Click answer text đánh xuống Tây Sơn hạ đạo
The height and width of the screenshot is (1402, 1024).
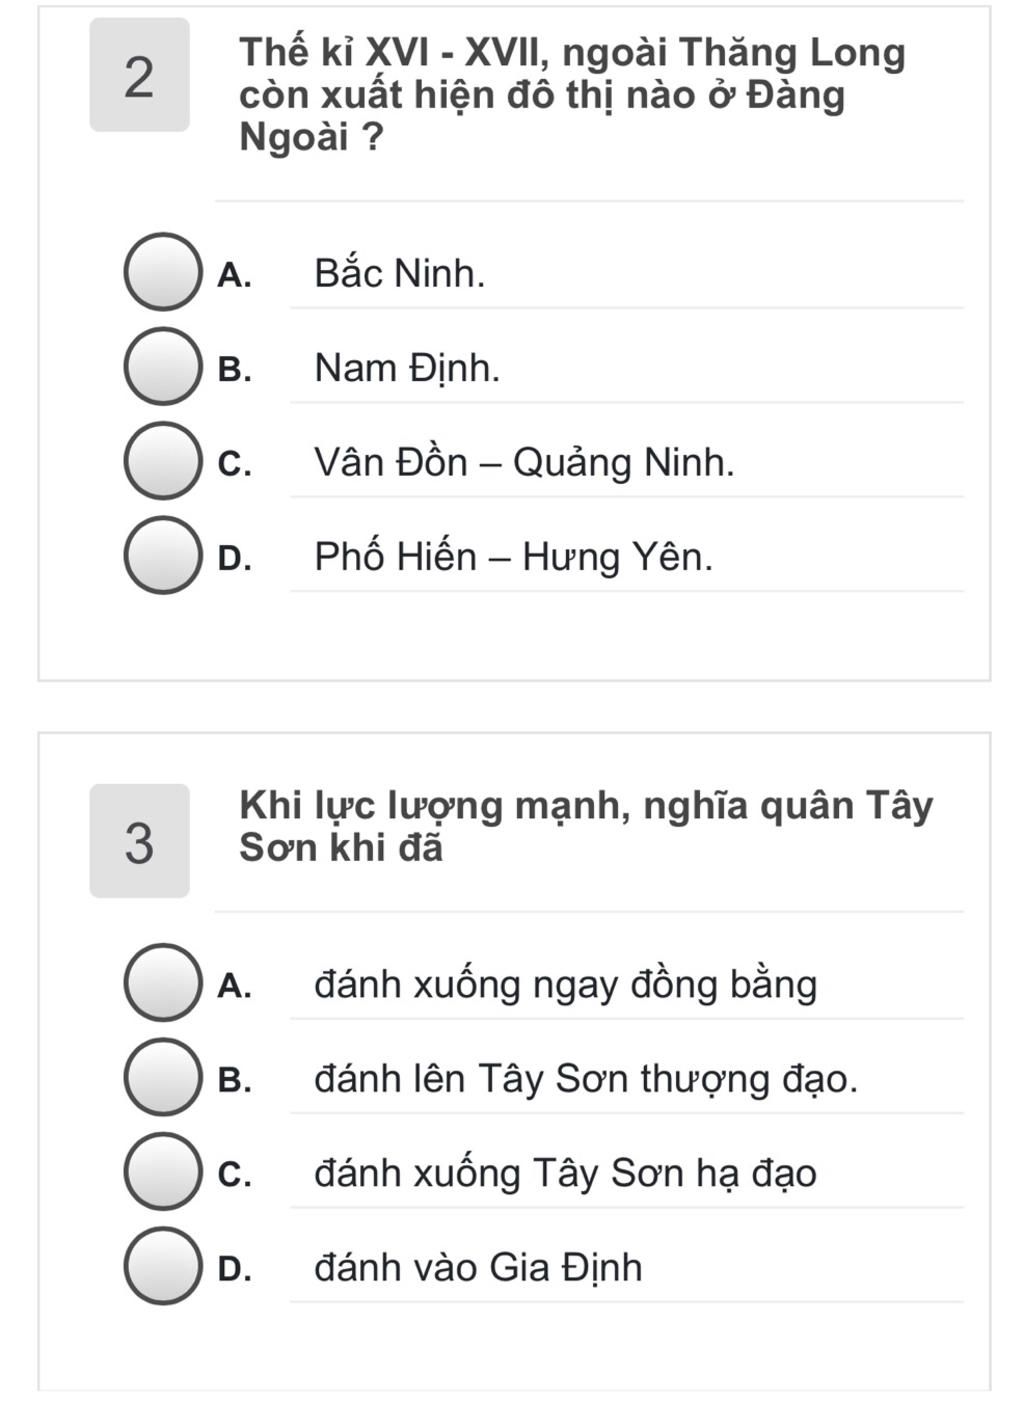[566, 1174]
